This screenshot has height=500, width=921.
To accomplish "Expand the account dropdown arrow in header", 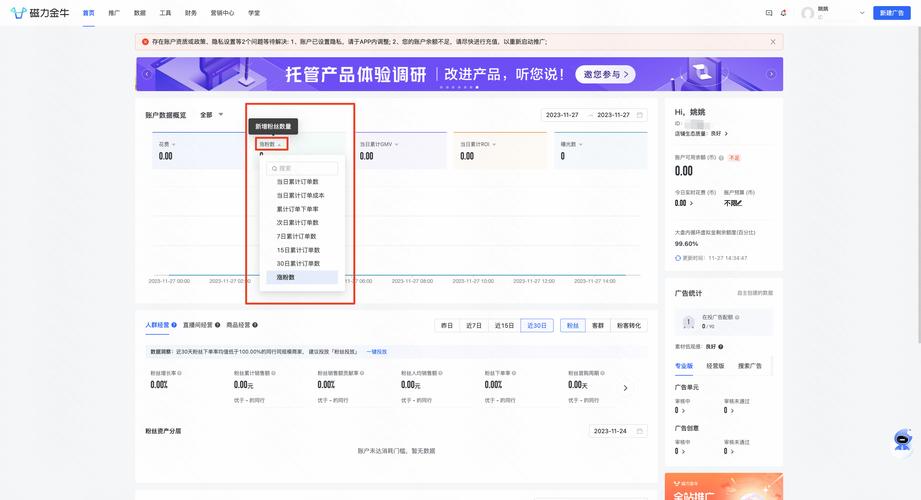I will pyautogui.click(x=862, y=13).
